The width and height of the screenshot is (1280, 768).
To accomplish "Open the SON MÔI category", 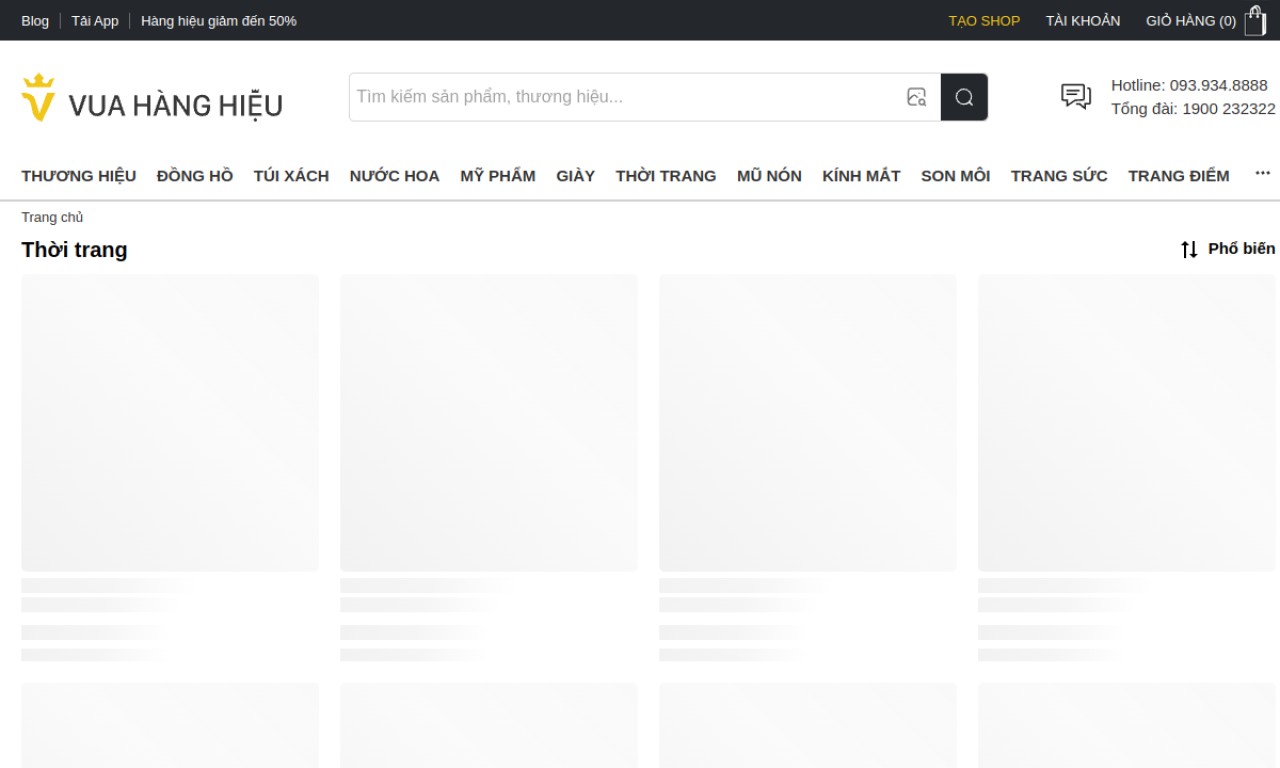I will tap(955, 176).
